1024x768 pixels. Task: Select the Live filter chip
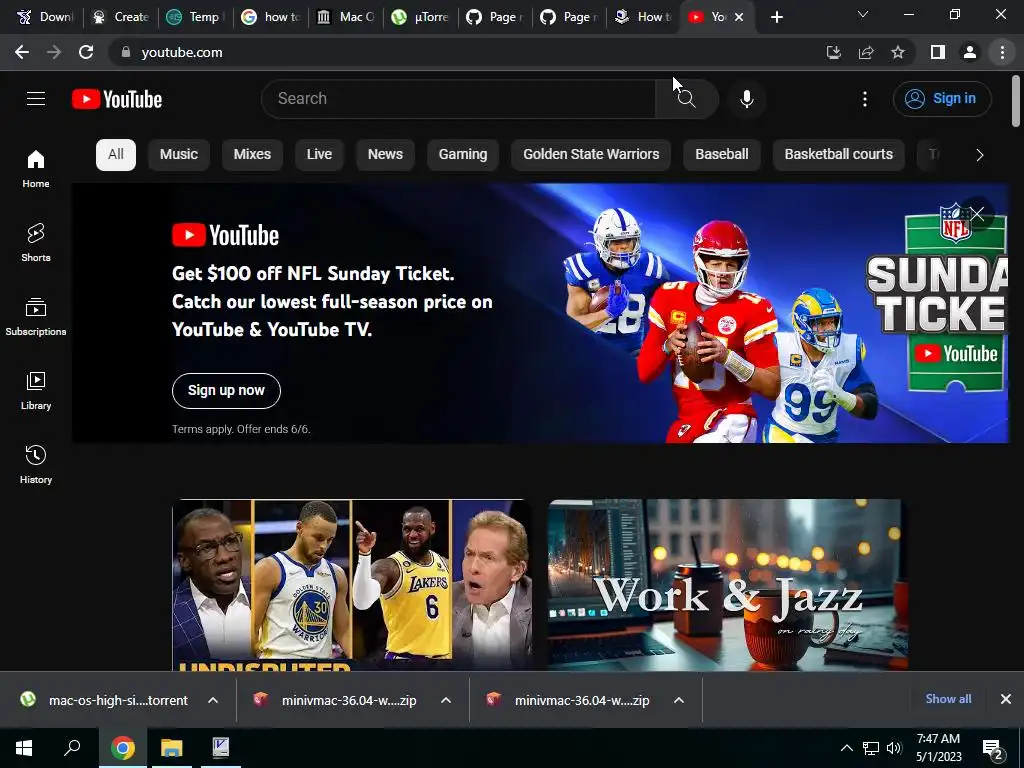pos(319,155)
